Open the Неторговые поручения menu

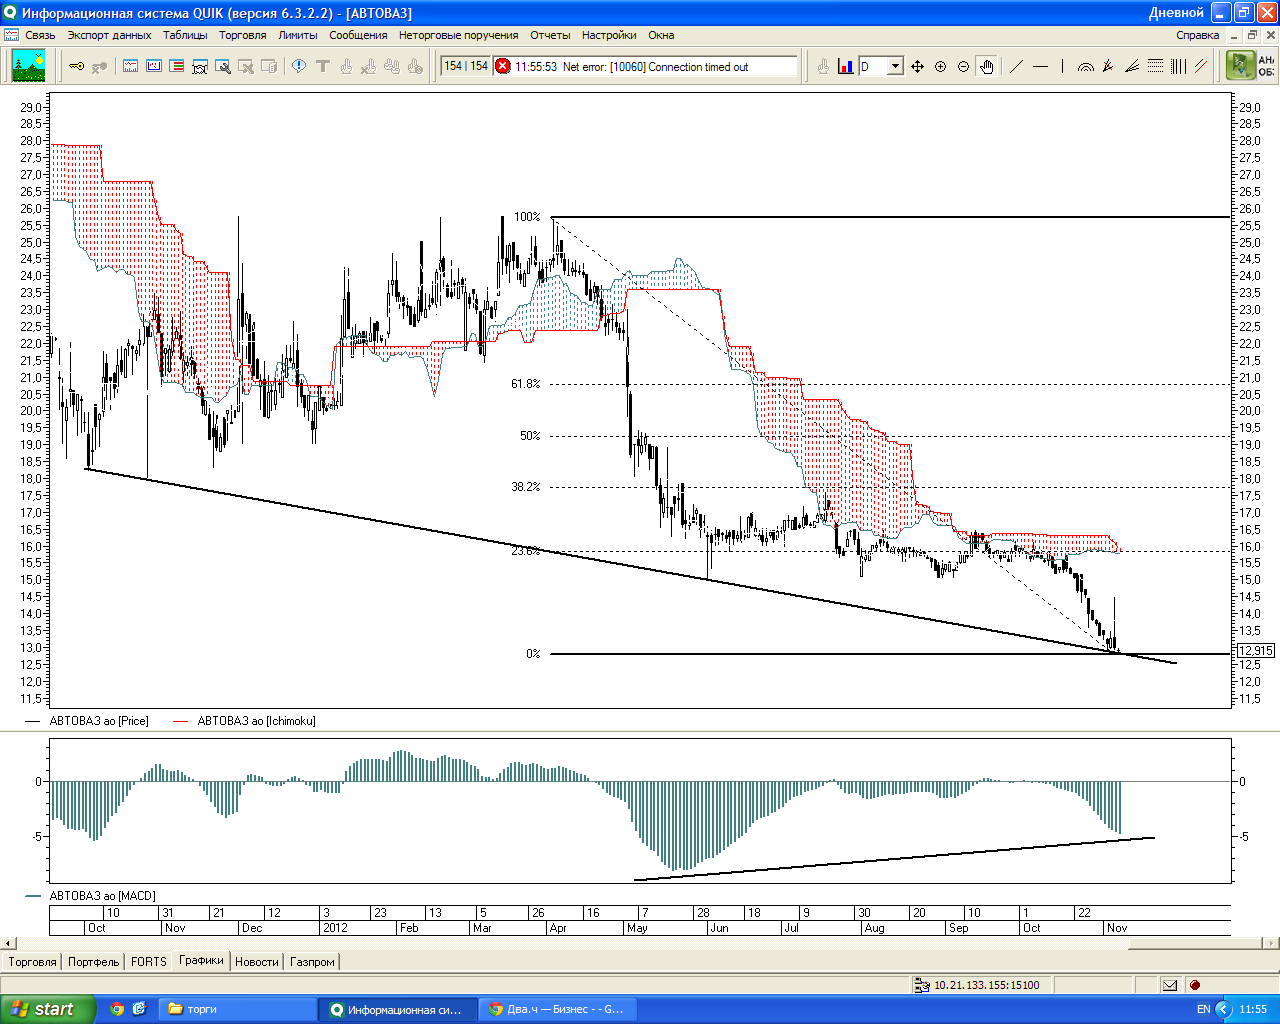459,35
